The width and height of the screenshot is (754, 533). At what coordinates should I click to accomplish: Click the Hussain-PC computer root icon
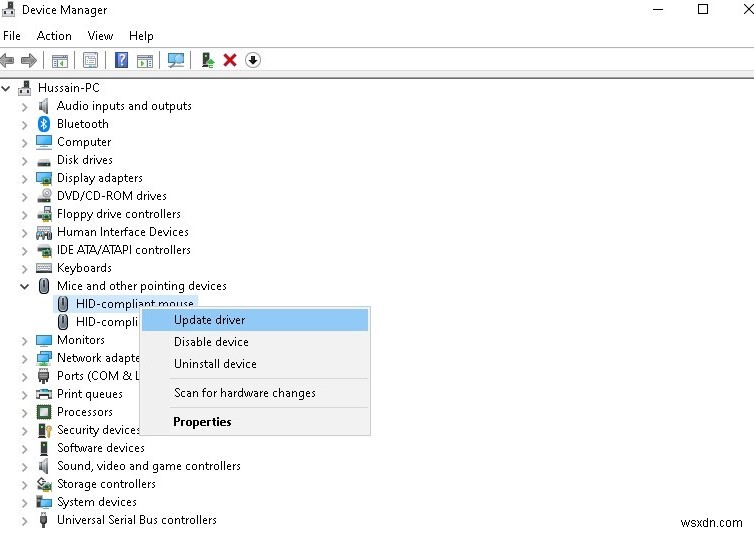pyautogui.click(x=25, y=88)
